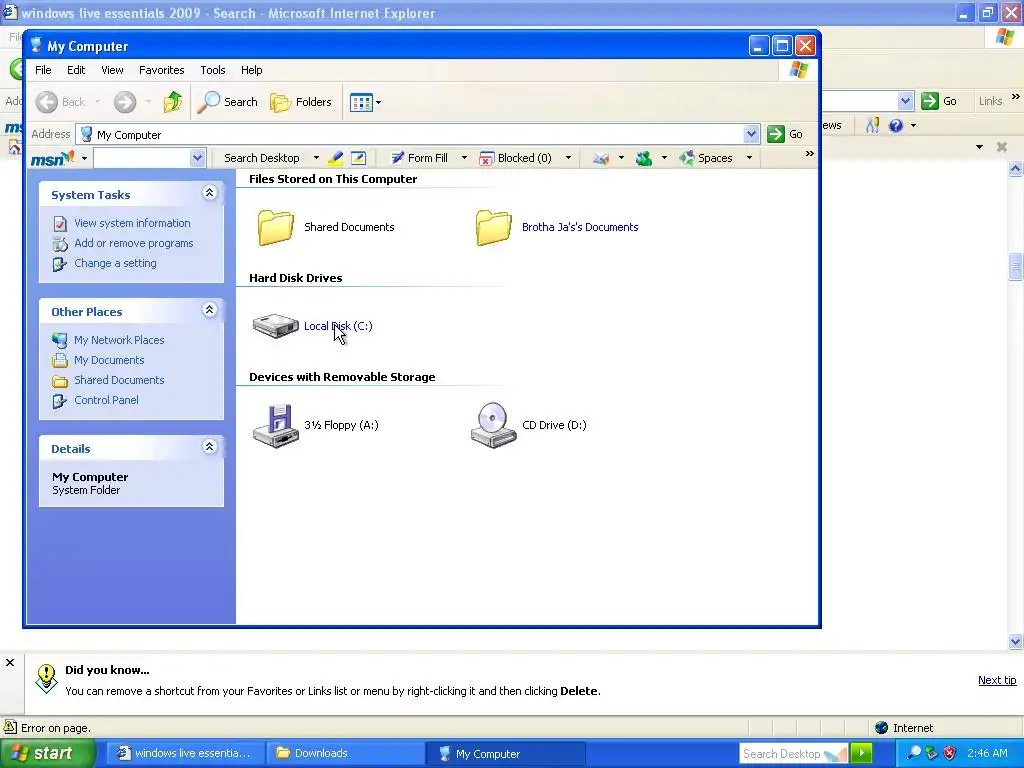Click View system information task
1024x768 pixels.
click(132, 223)
